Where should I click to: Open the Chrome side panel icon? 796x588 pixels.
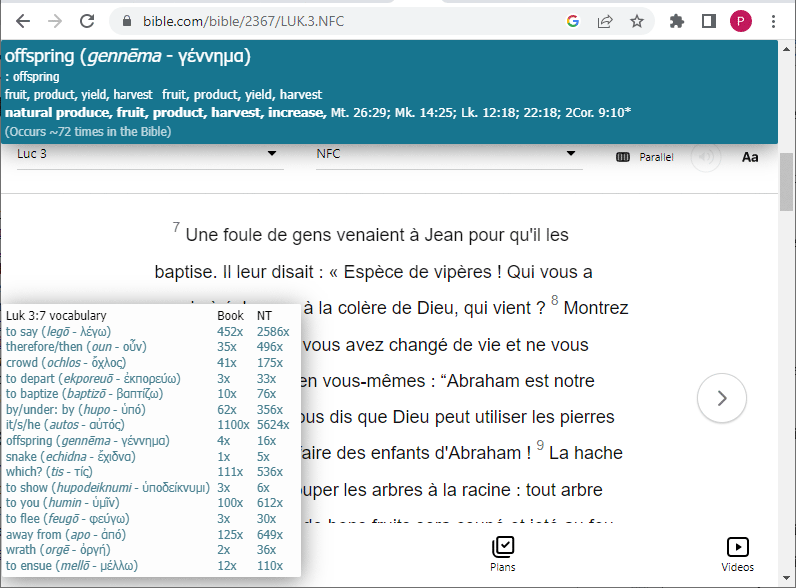click(709, 20)
